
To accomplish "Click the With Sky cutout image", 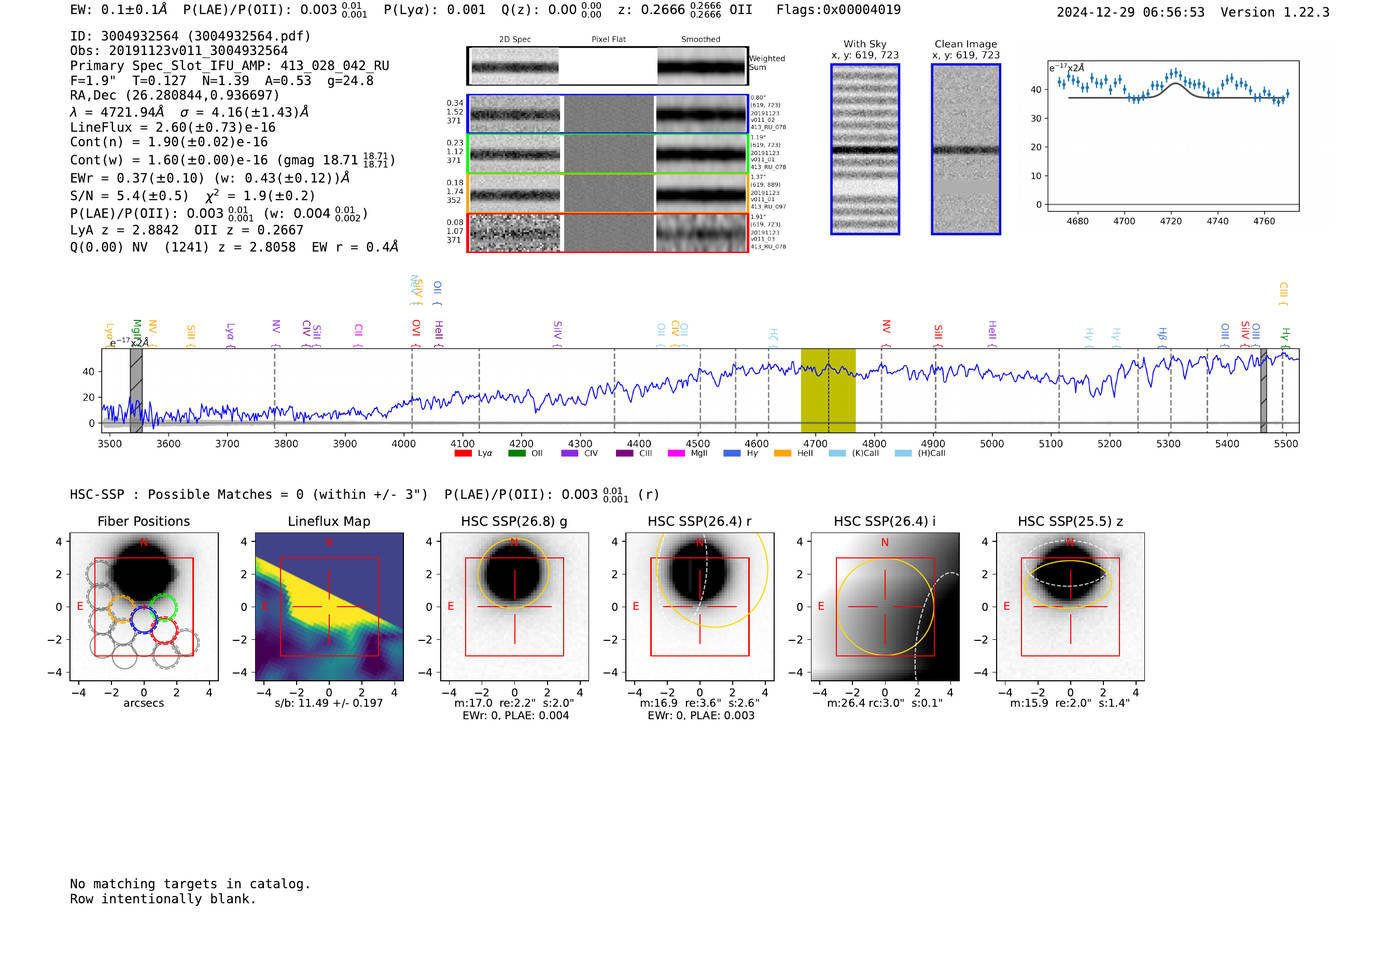I will click(865, 149).
